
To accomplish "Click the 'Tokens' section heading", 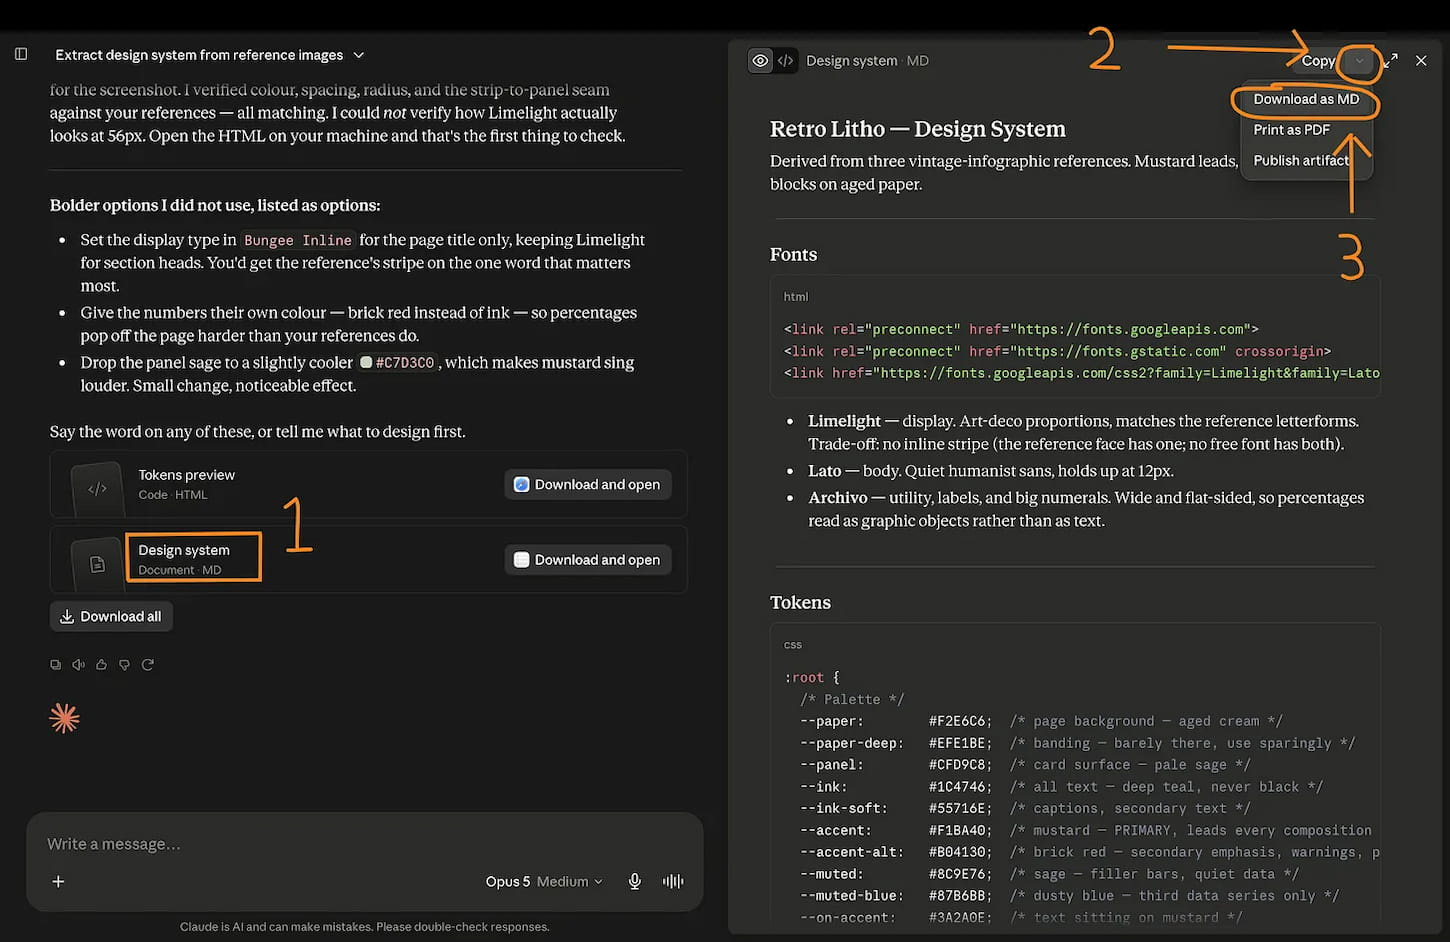I will (800, 602).
